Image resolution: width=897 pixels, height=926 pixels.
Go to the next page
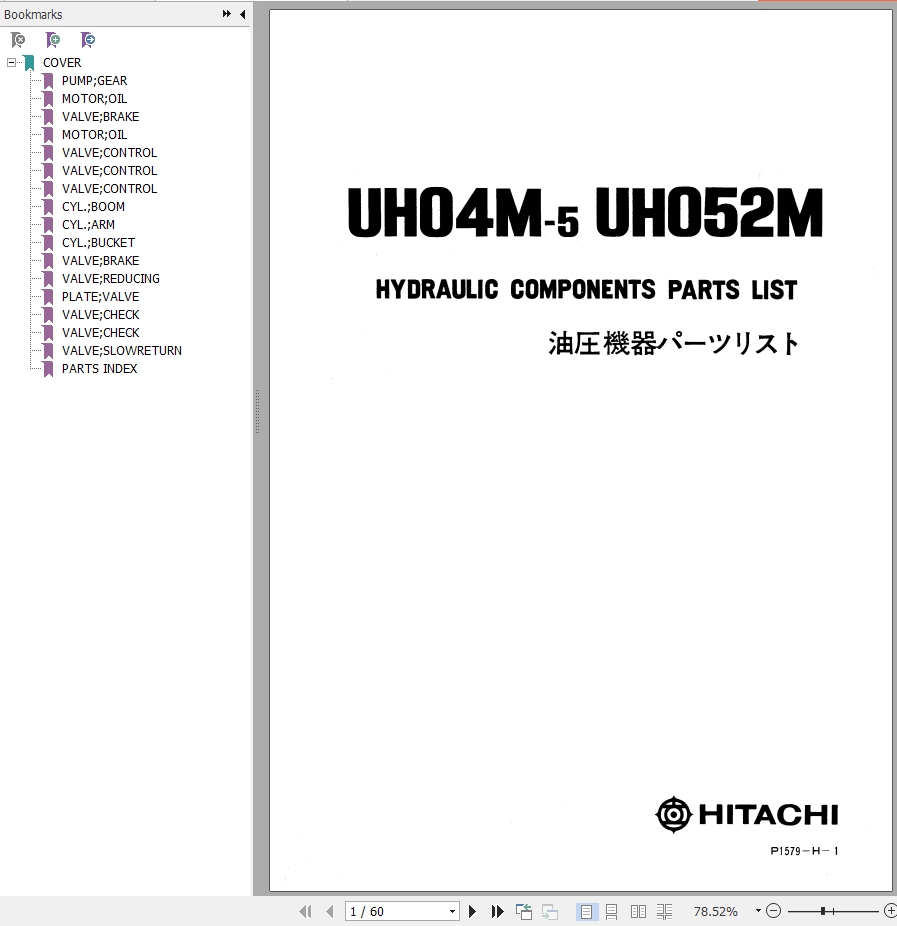(x=472, y=911)
